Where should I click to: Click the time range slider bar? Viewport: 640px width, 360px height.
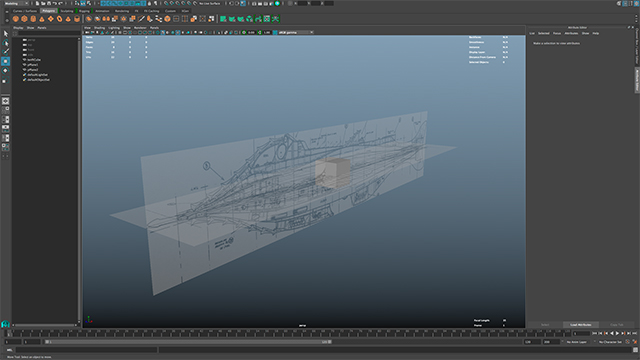coord(188,342)
